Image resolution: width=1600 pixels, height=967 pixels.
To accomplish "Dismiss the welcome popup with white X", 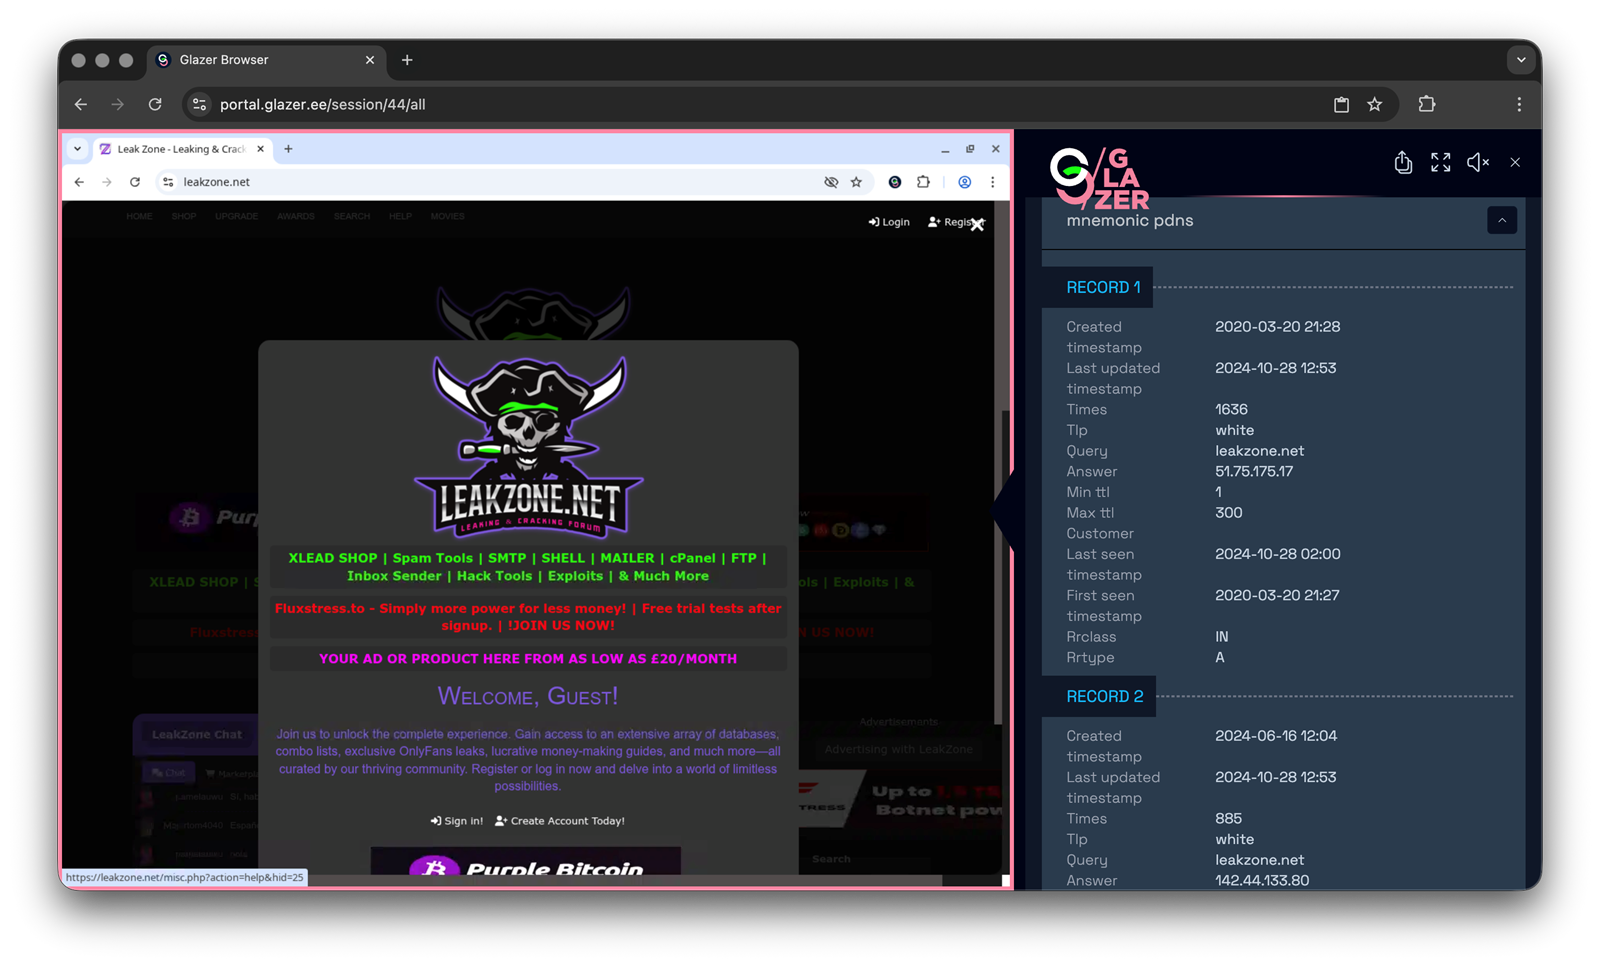I will pos(977,225).
